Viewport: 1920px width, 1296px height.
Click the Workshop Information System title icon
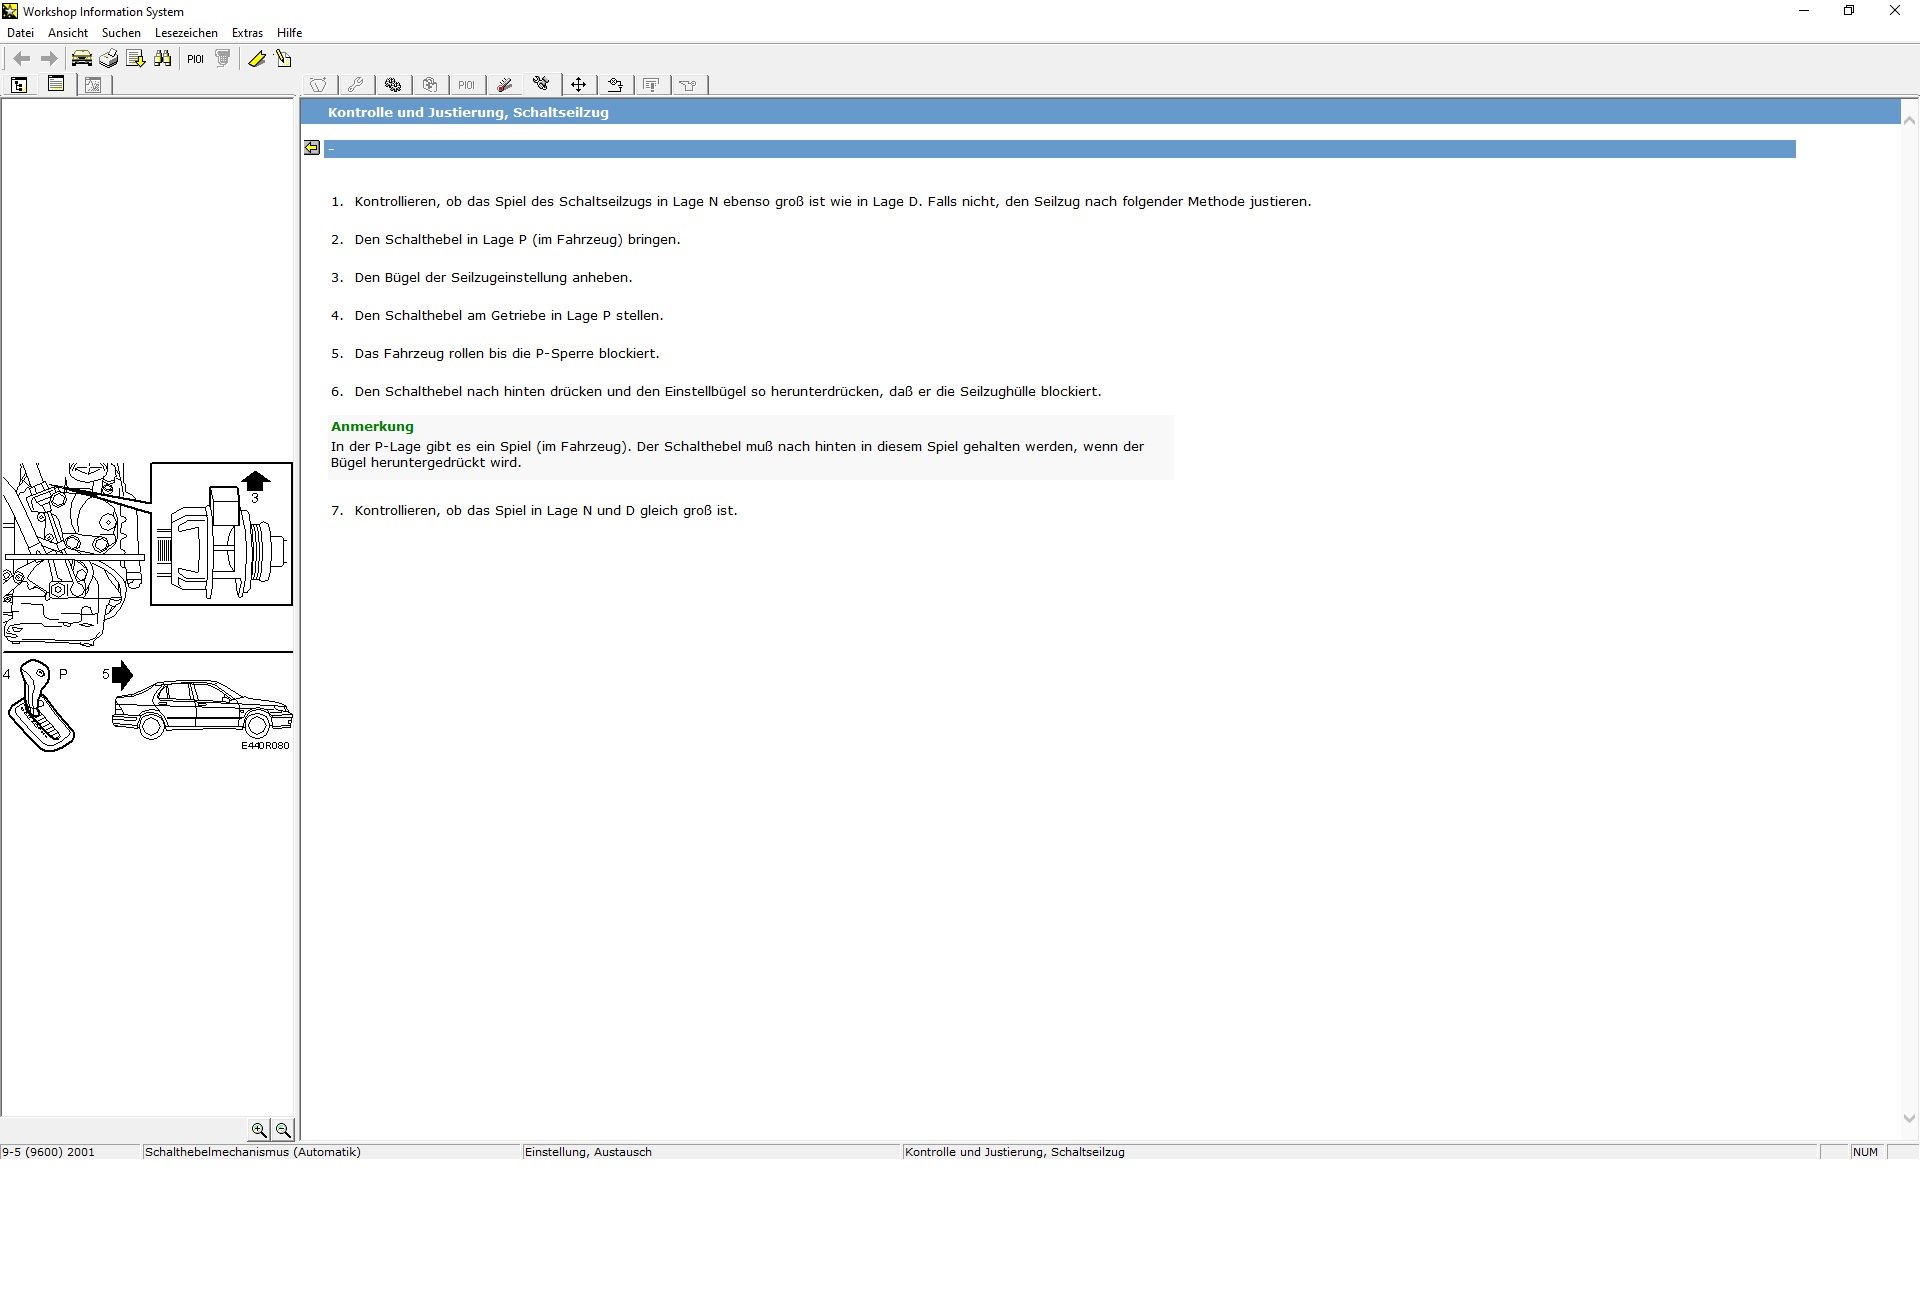(x=10, y=11)
